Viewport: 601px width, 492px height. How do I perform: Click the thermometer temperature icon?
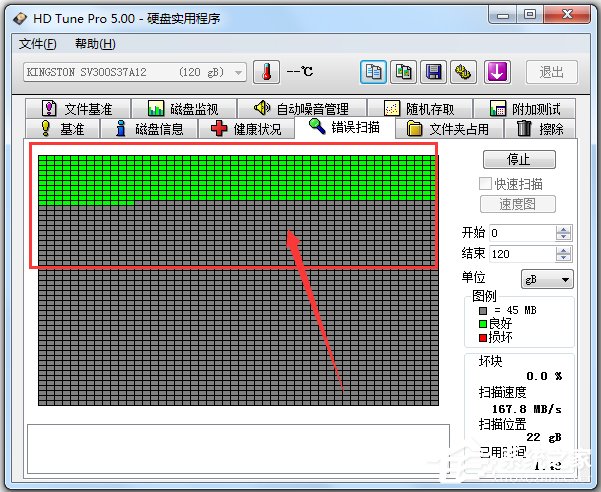click(267, 72)
